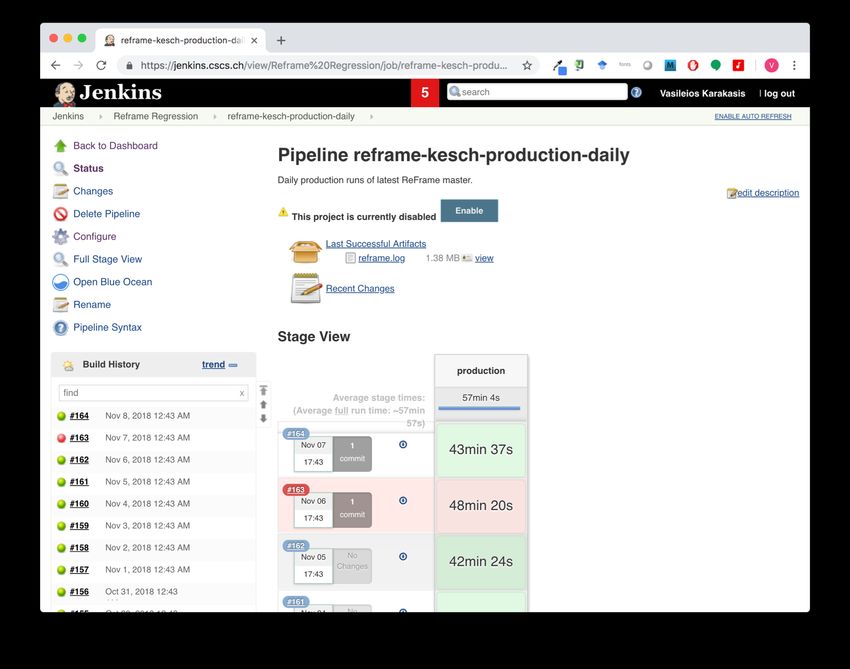Open Configure in the sidebar menu

point(95,237)
